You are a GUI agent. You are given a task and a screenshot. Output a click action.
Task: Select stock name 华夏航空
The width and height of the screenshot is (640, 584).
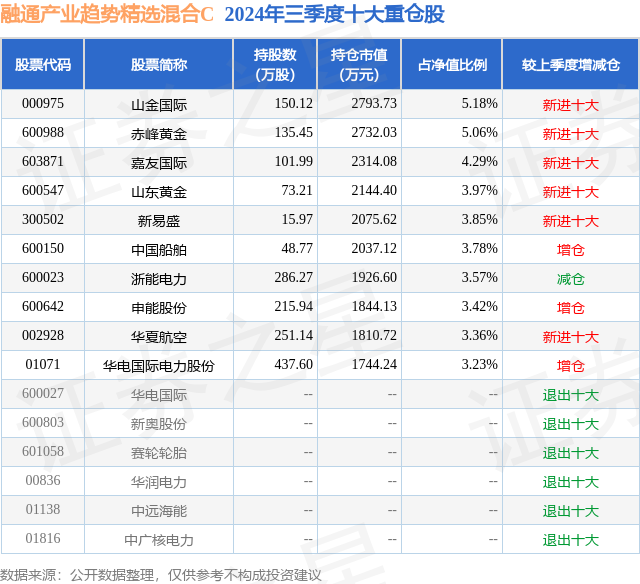[x=159, y=337]
